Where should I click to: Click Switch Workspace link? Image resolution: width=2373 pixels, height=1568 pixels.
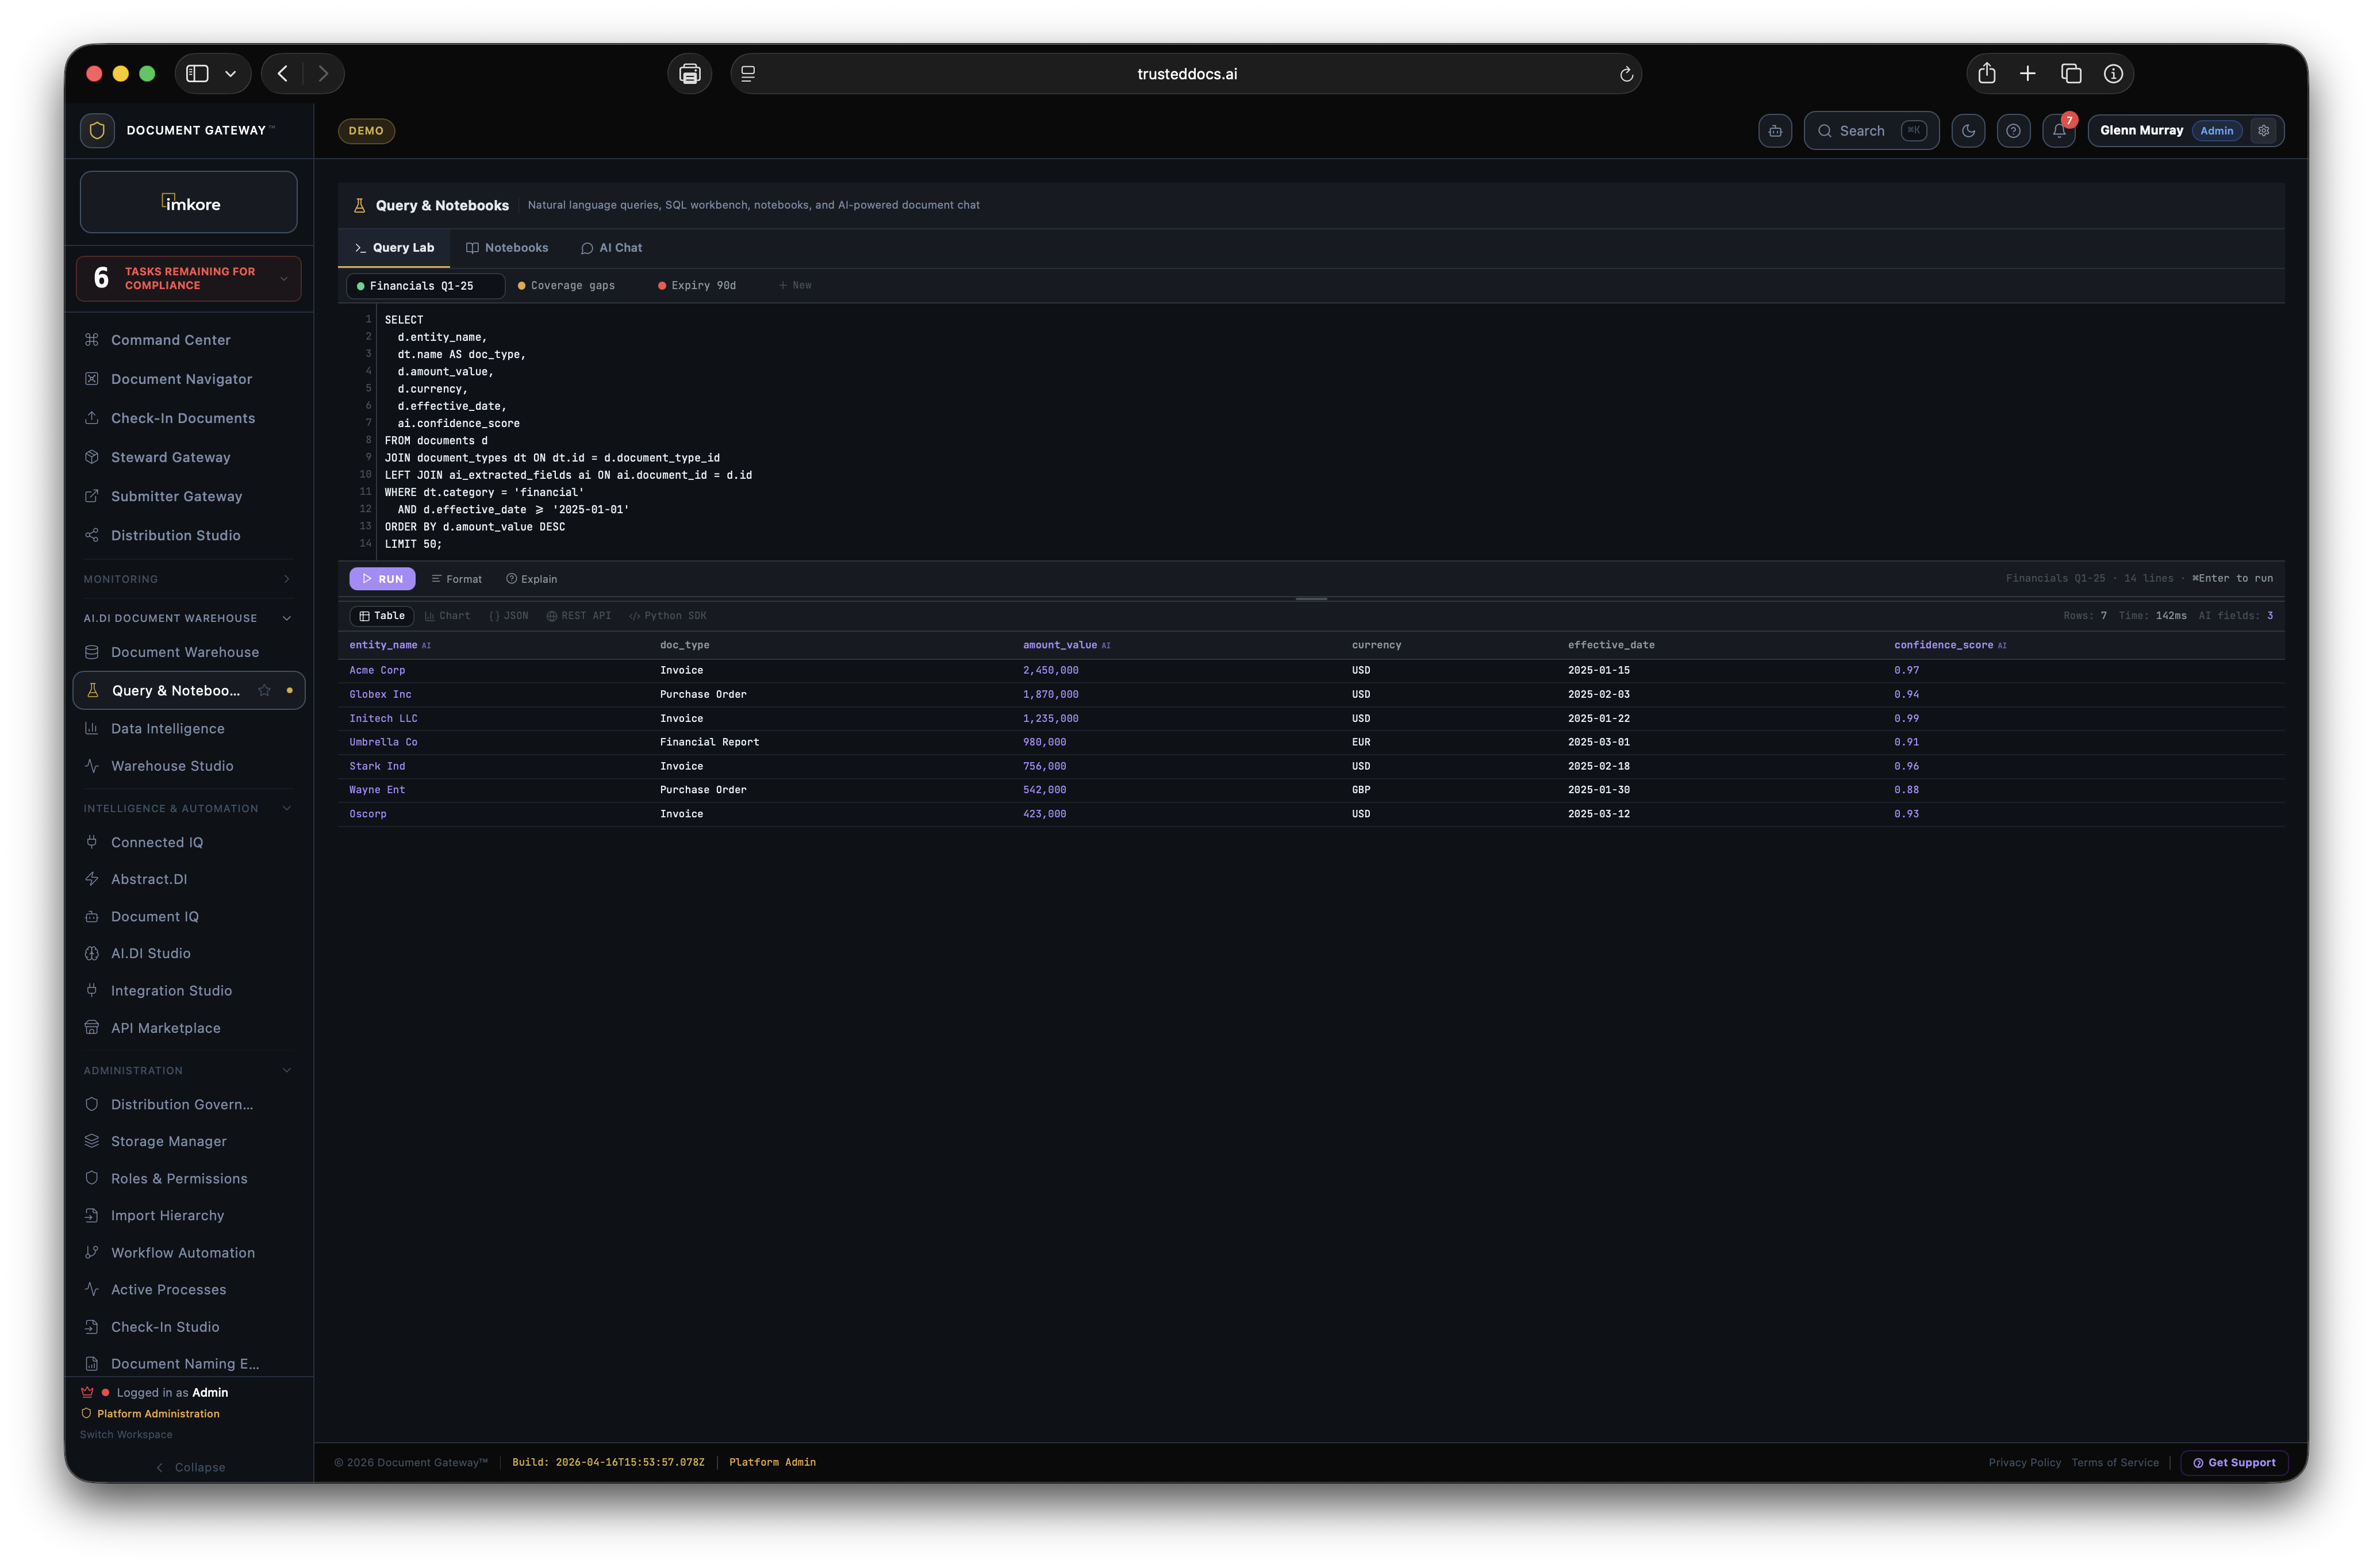(x=126, y=1434)
